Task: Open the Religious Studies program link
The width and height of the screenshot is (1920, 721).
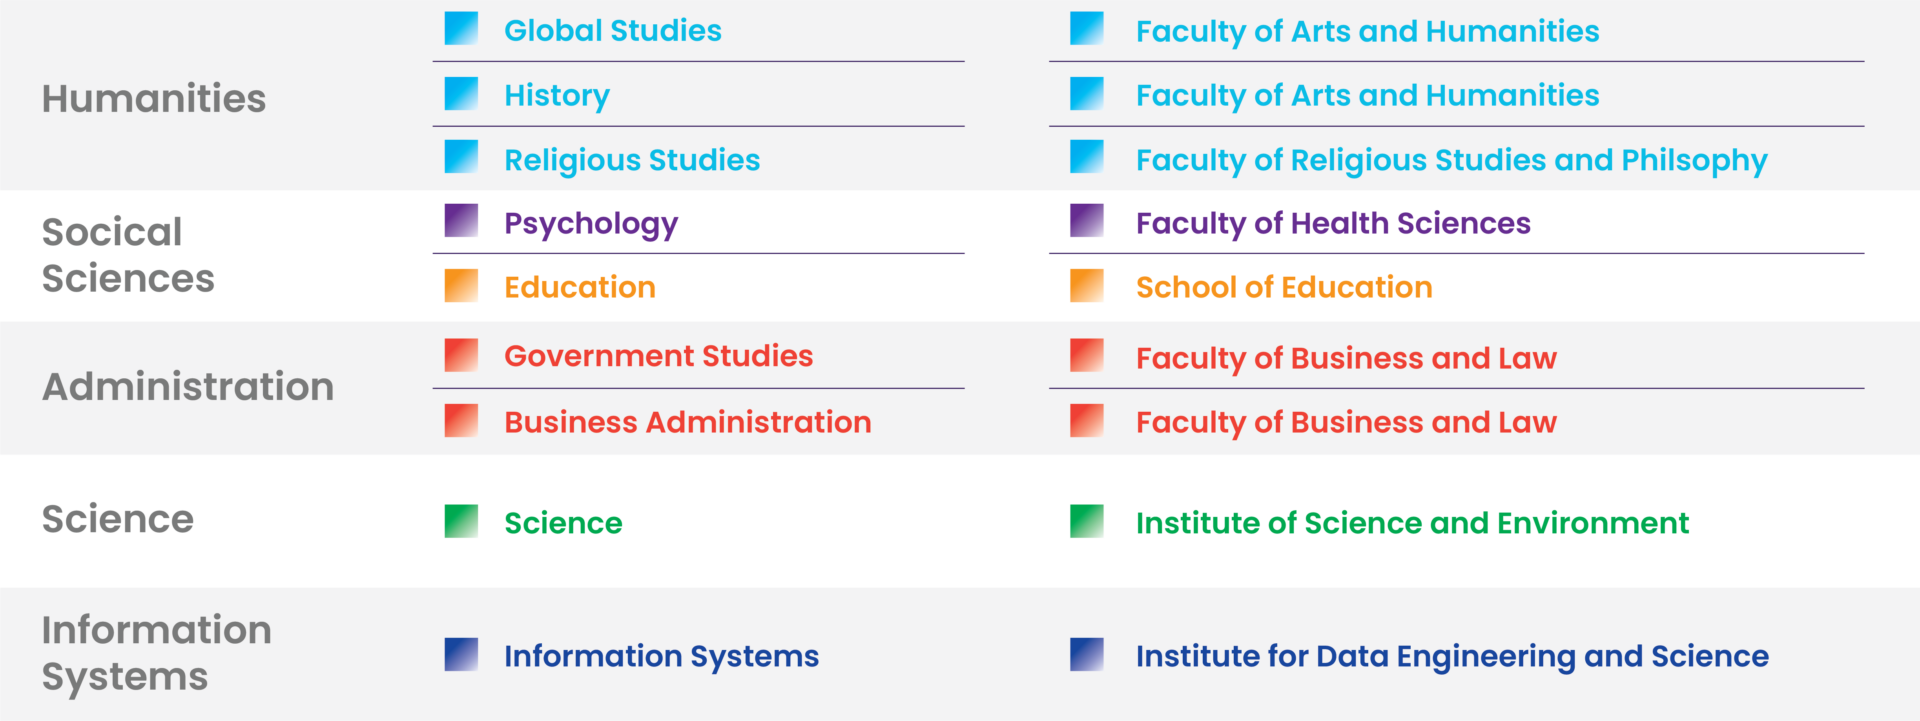Action: [632, 160]
